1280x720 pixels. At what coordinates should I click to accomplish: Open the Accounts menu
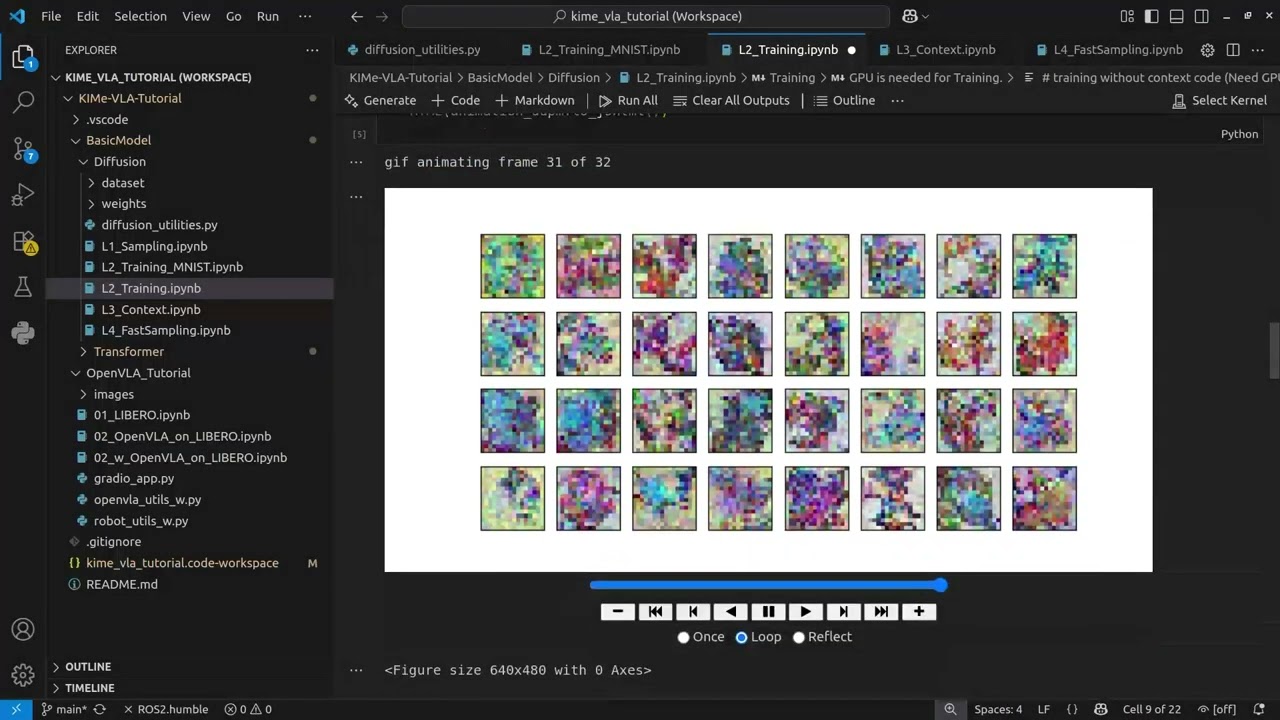click(x=23, y=630)
